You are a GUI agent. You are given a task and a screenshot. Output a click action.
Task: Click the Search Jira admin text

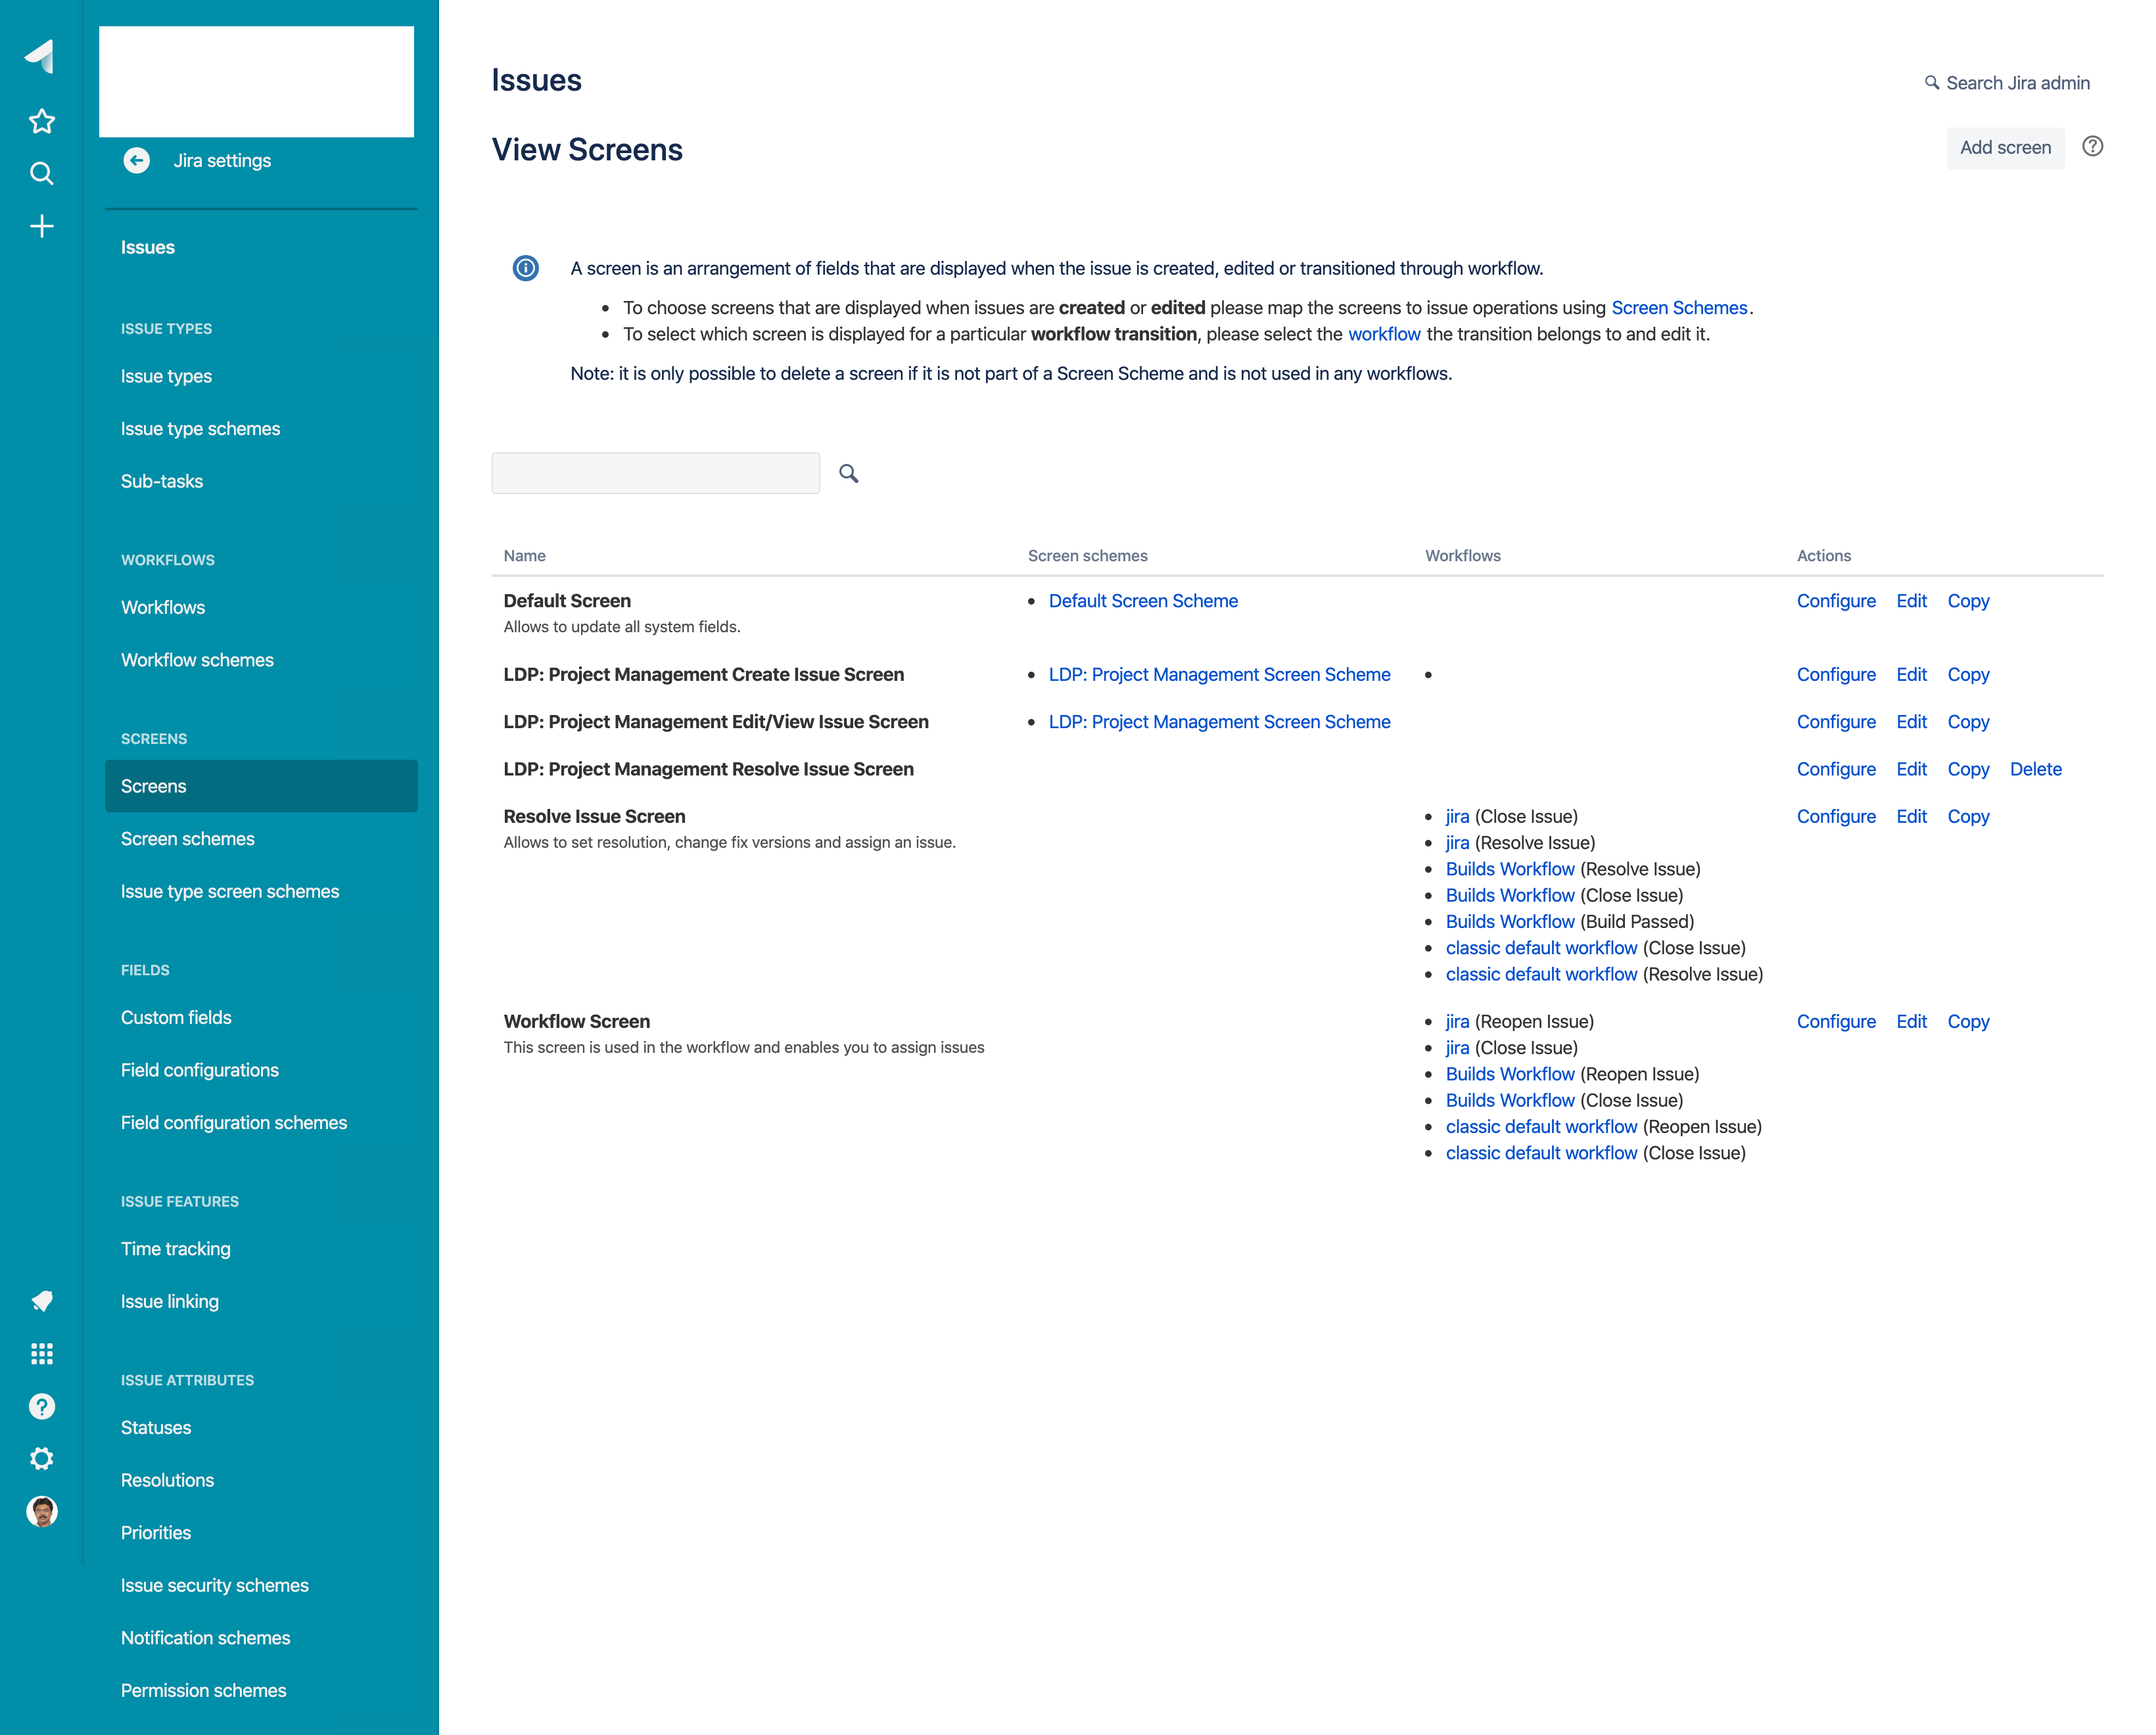[2018, 83]
